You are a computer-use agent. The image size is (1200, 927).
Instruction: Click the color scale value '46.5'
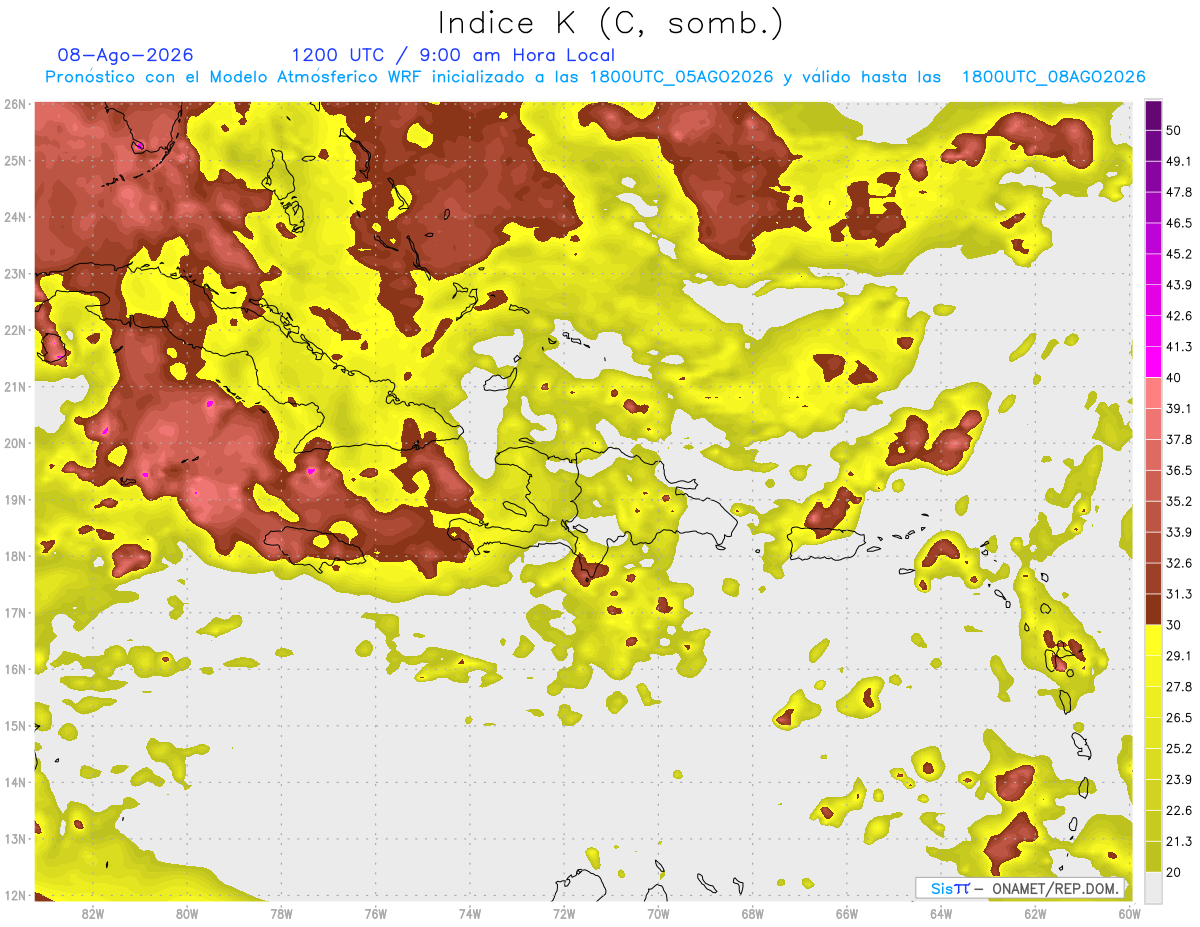coord(1179,223)
